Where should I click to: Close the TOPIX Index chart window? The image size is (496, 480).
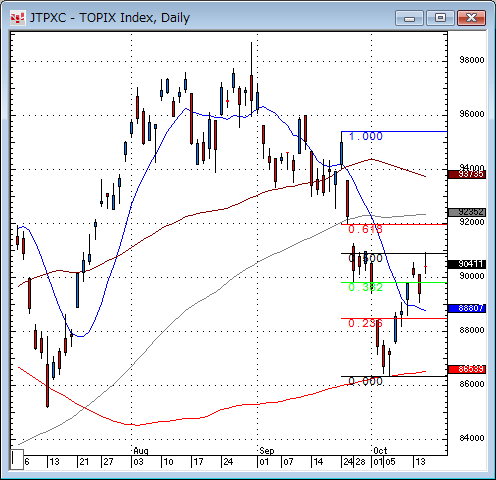pyautogui.click(x=471, y=18)
